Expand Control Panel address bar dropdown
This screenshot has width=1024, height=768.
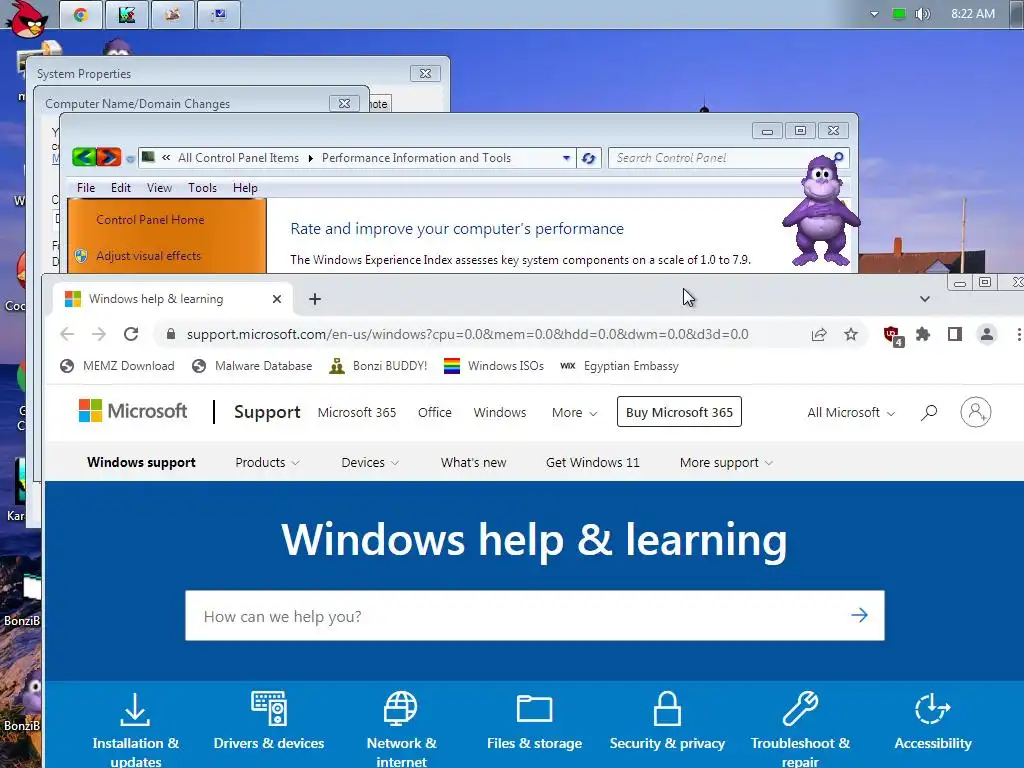(566, 158)
